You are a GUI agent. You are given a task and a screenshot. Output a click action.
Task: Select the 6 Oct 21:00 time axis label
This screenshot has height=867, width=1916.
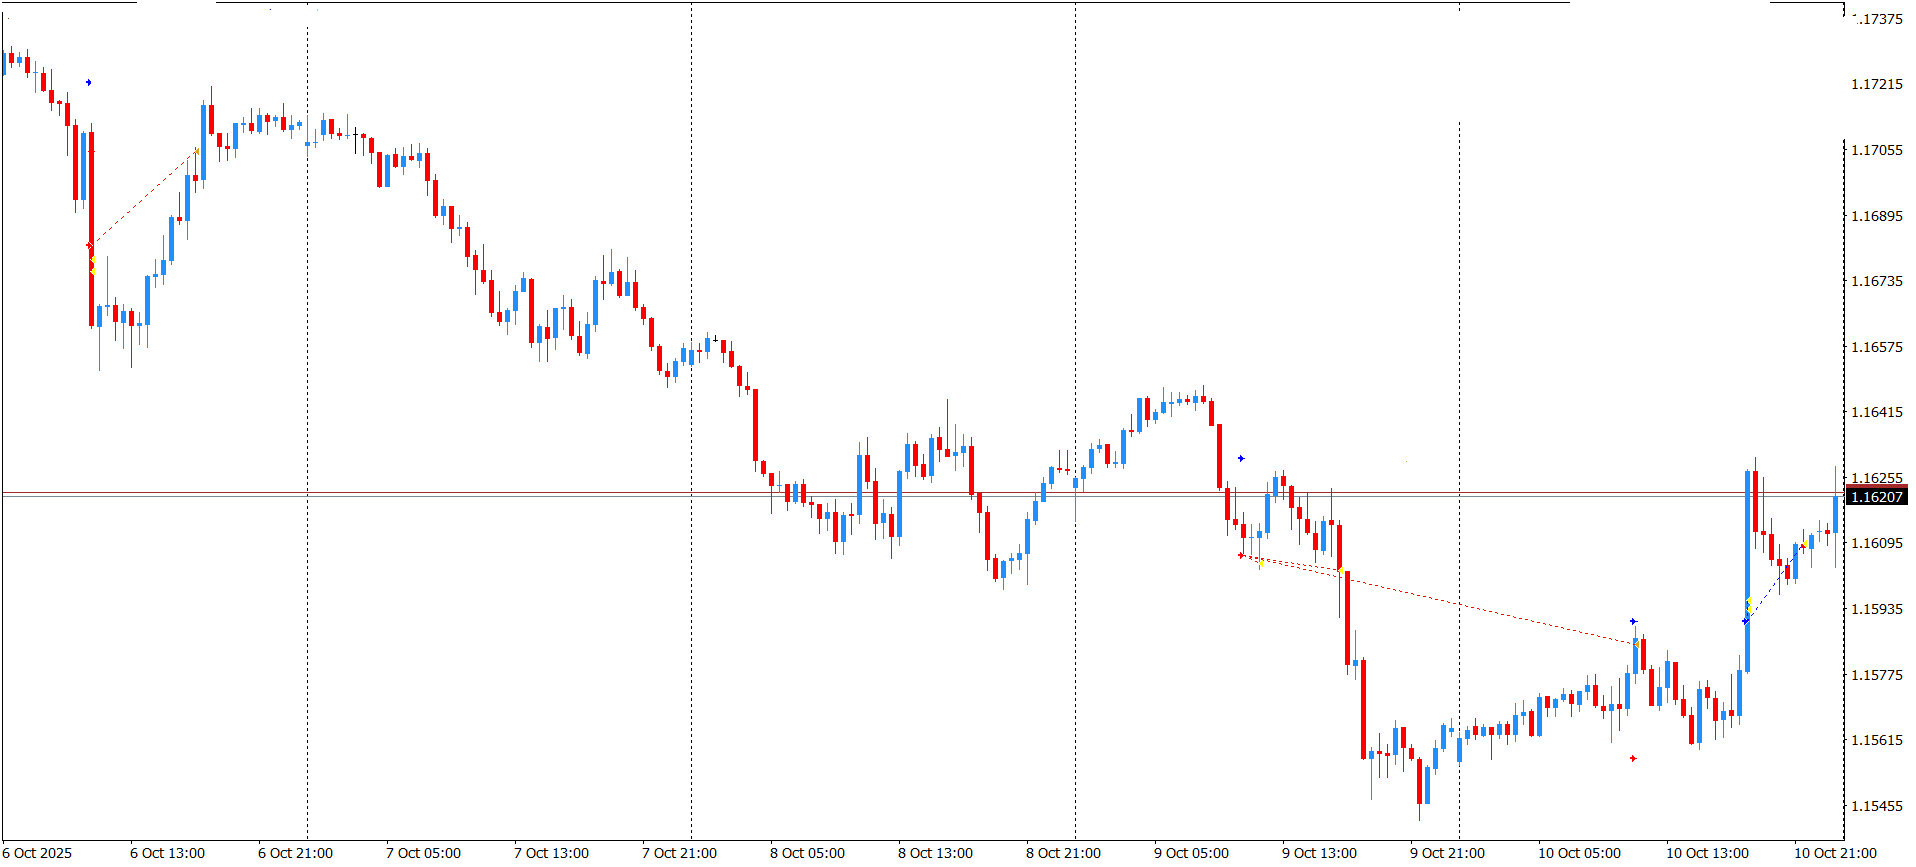295,853
